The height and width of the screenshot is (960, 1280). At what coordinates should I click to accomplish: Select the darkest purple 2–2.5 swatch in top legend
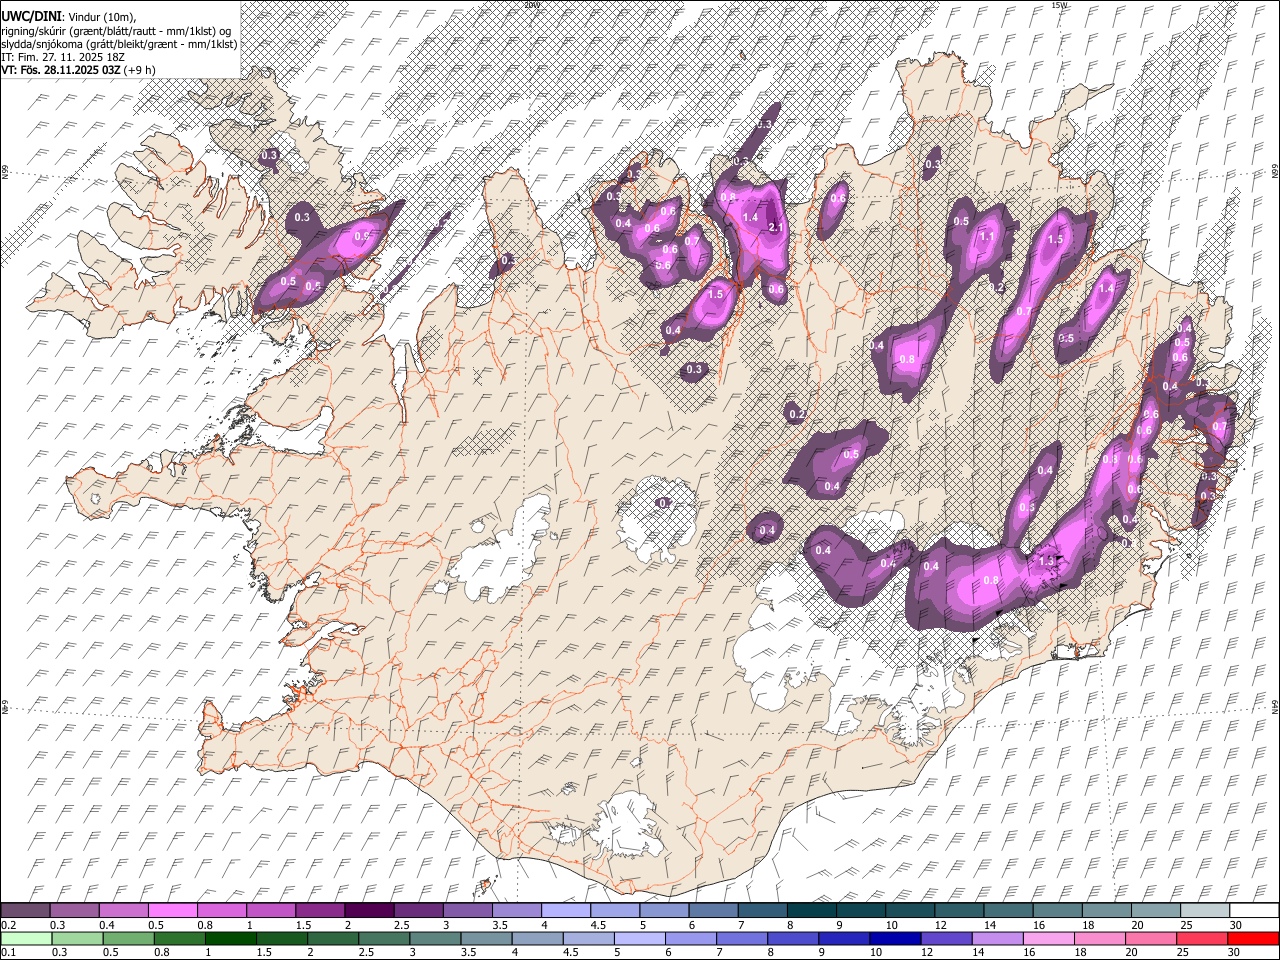369,911
